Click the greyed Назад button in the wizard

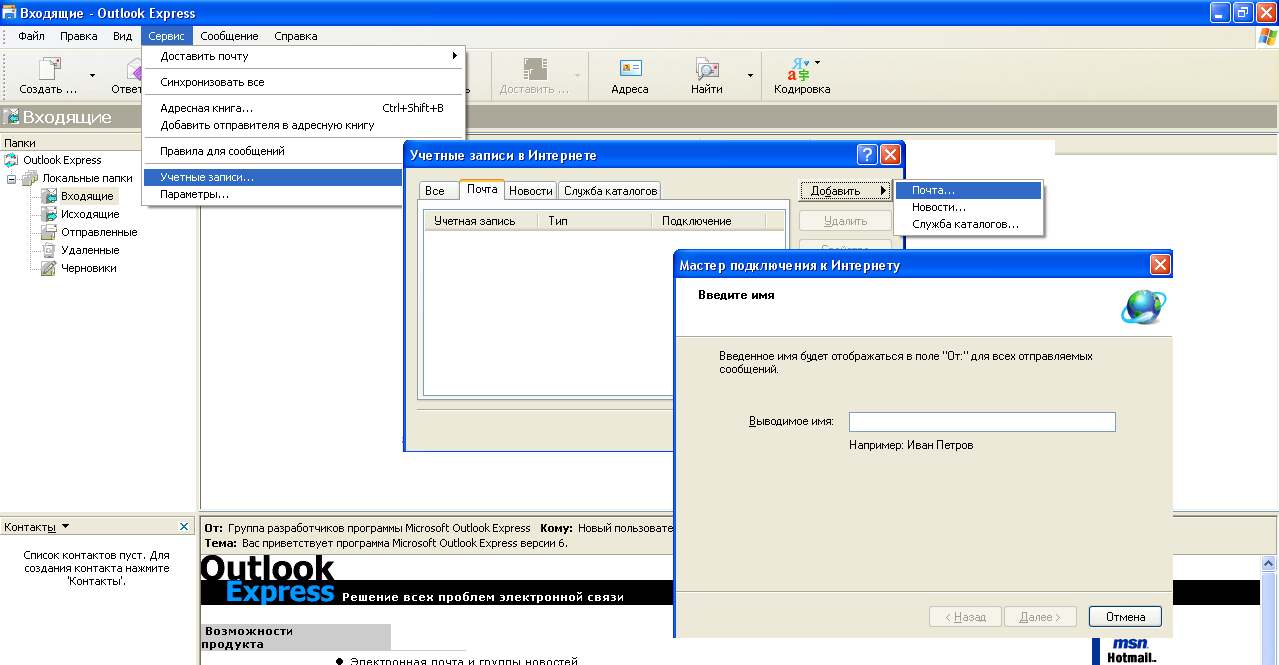[x=965, y=617]
